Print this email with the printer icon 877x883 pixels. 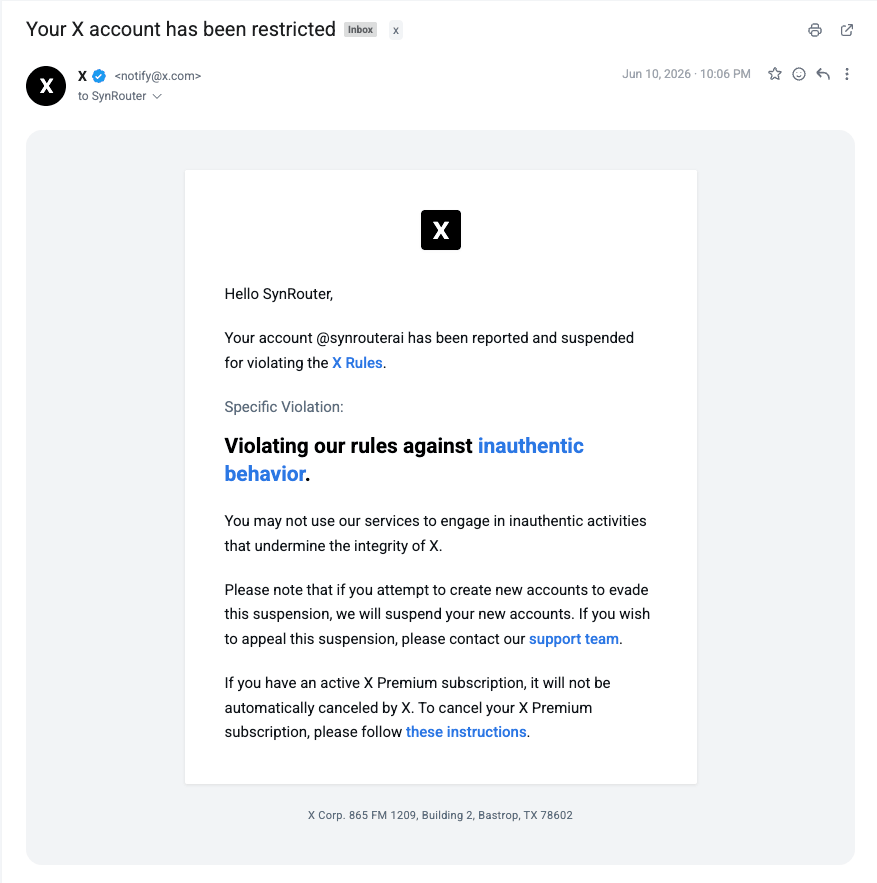(x=814, y=30)
